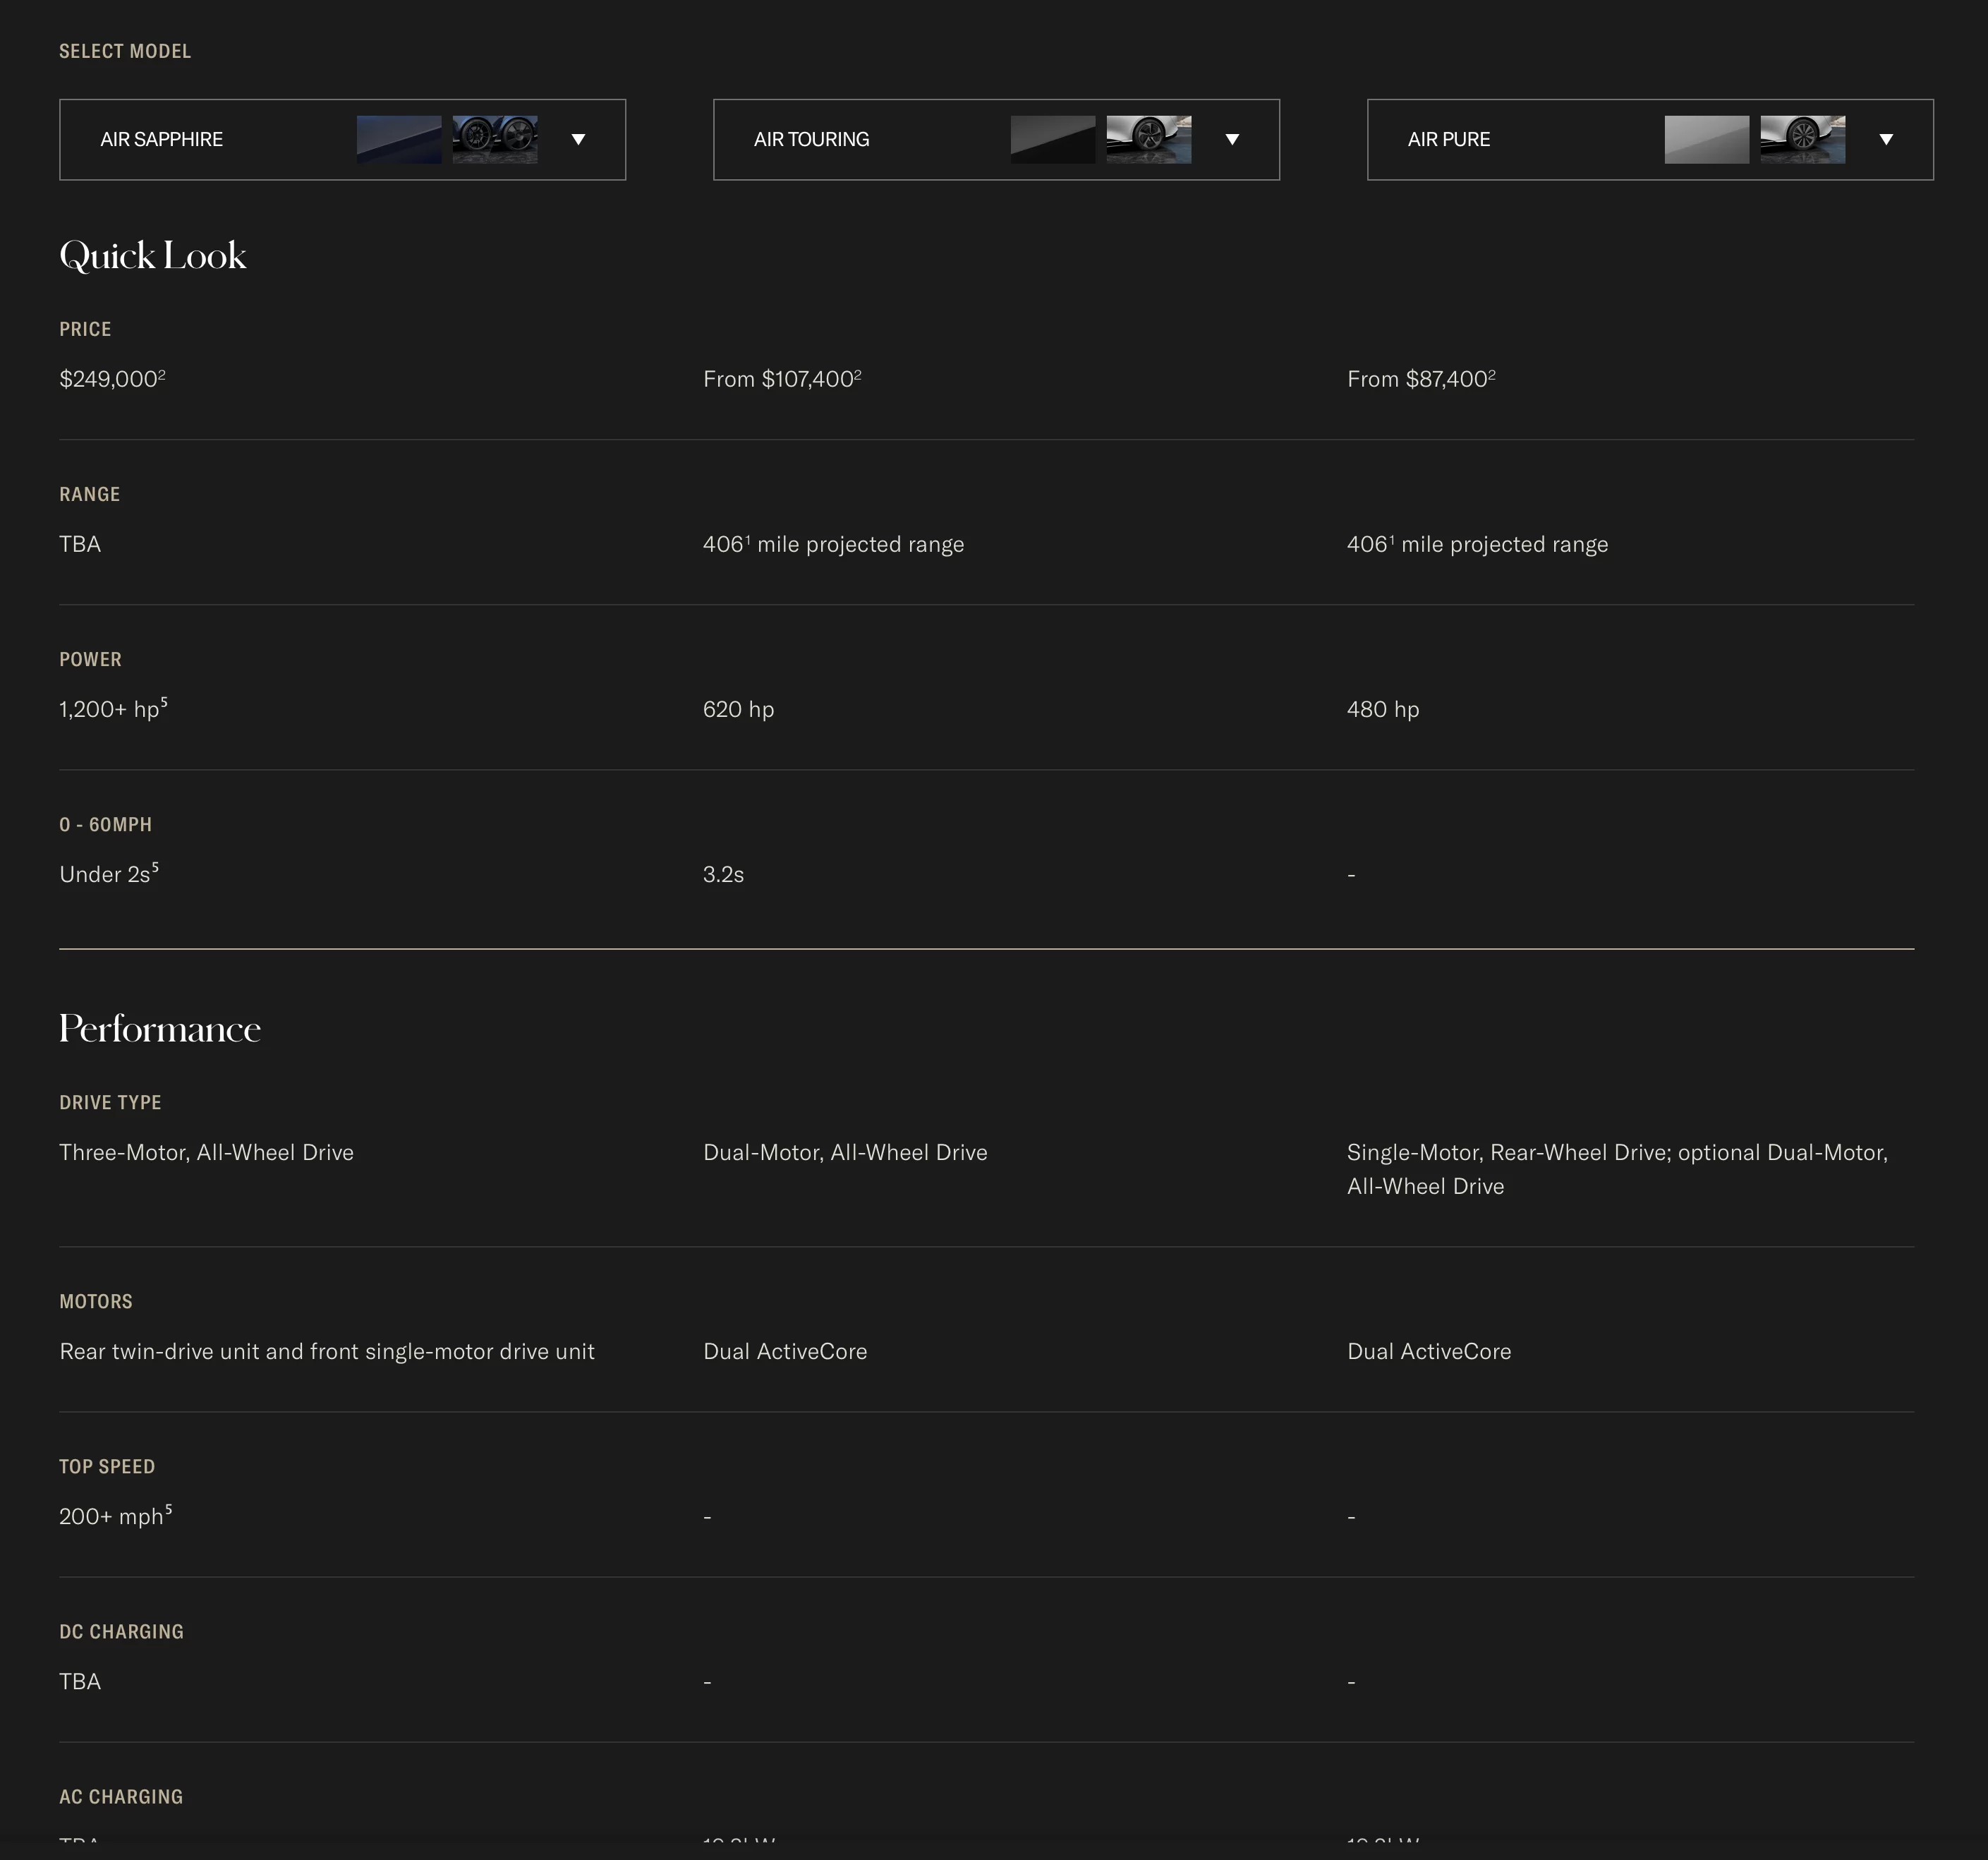Click the DRIVE TYPE label
The width and height of the screenshot is (1988, 1860).
coord(110,1103)
